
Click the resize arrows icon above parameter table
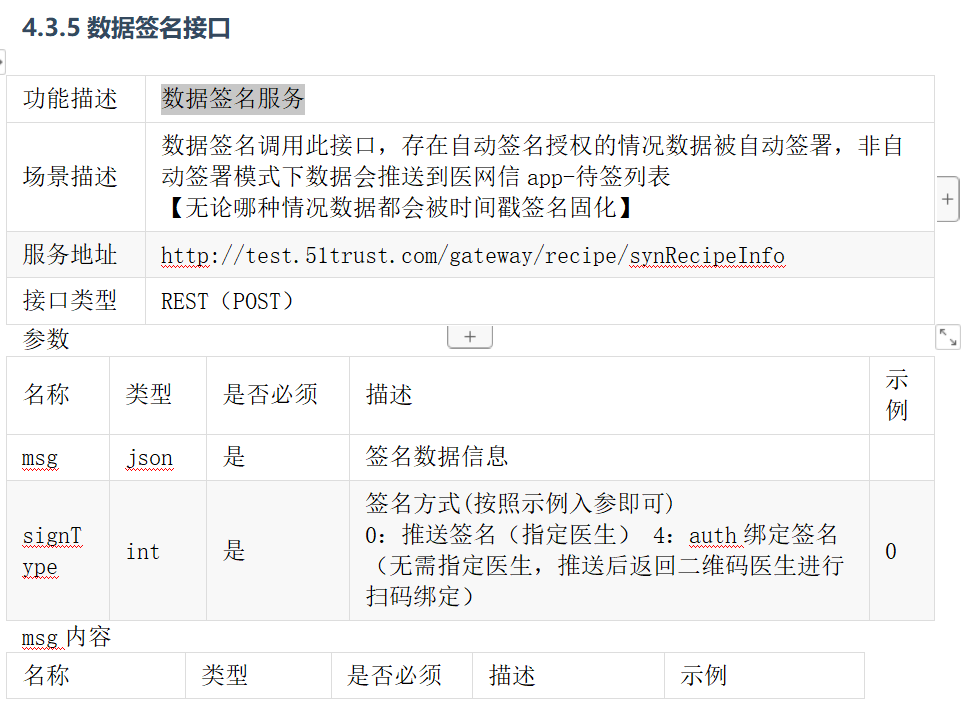(948, 337)
